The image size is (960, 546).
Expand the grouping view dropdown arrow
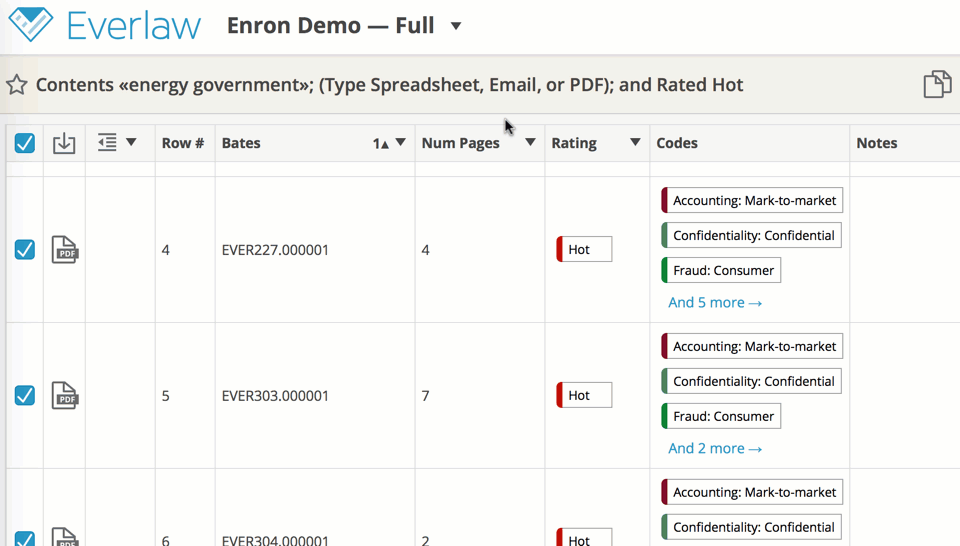coord(131,143)
